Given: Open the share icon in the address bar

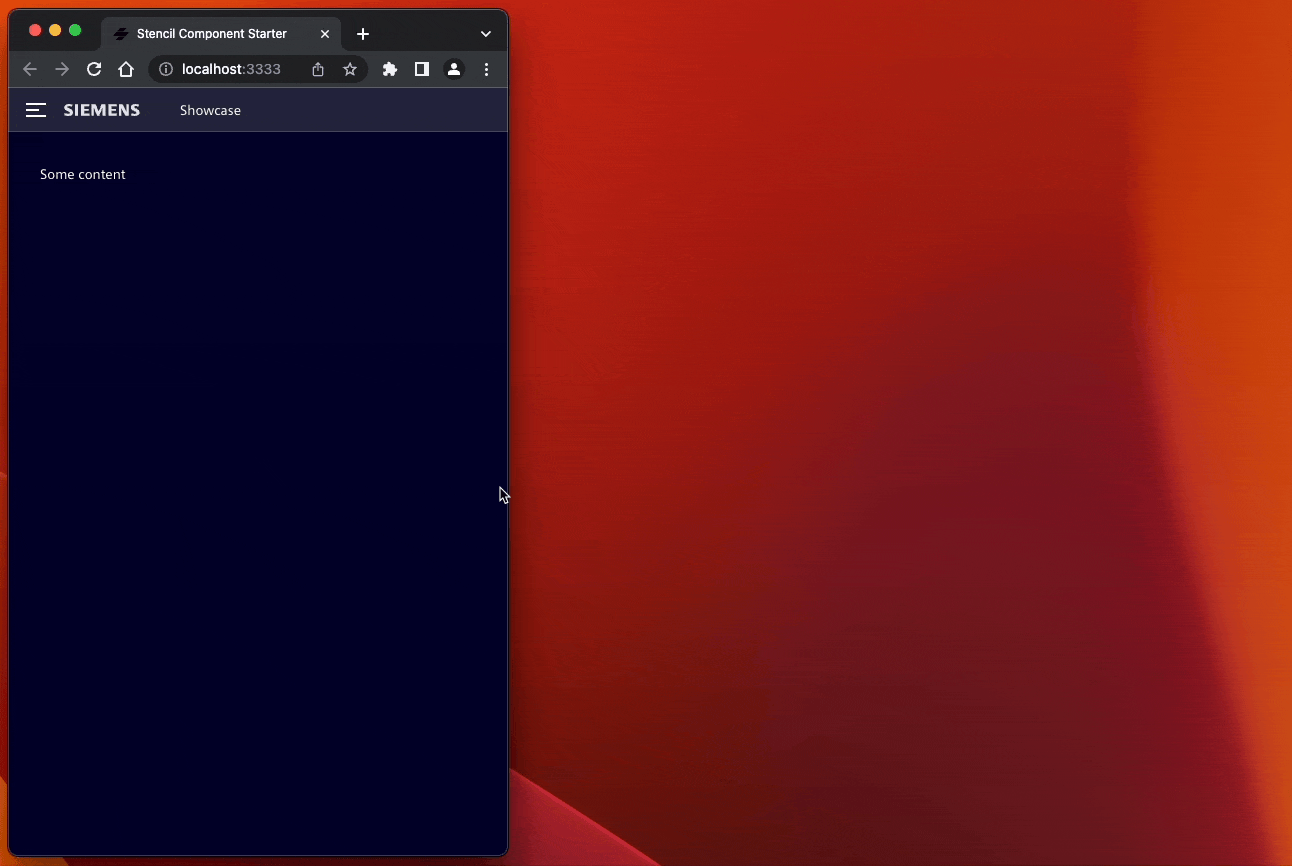Looking at the screenshot, I should point(317,69).
